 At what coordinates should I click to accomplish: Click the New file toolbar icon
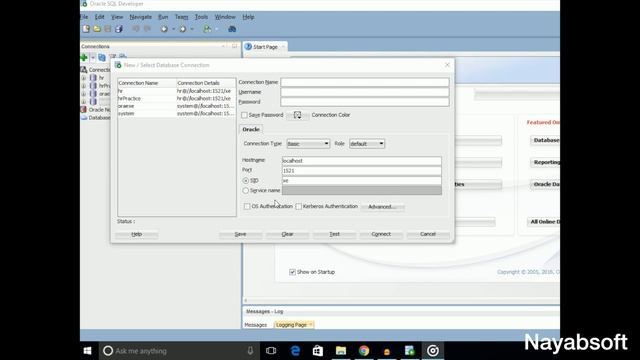[86, 29]
